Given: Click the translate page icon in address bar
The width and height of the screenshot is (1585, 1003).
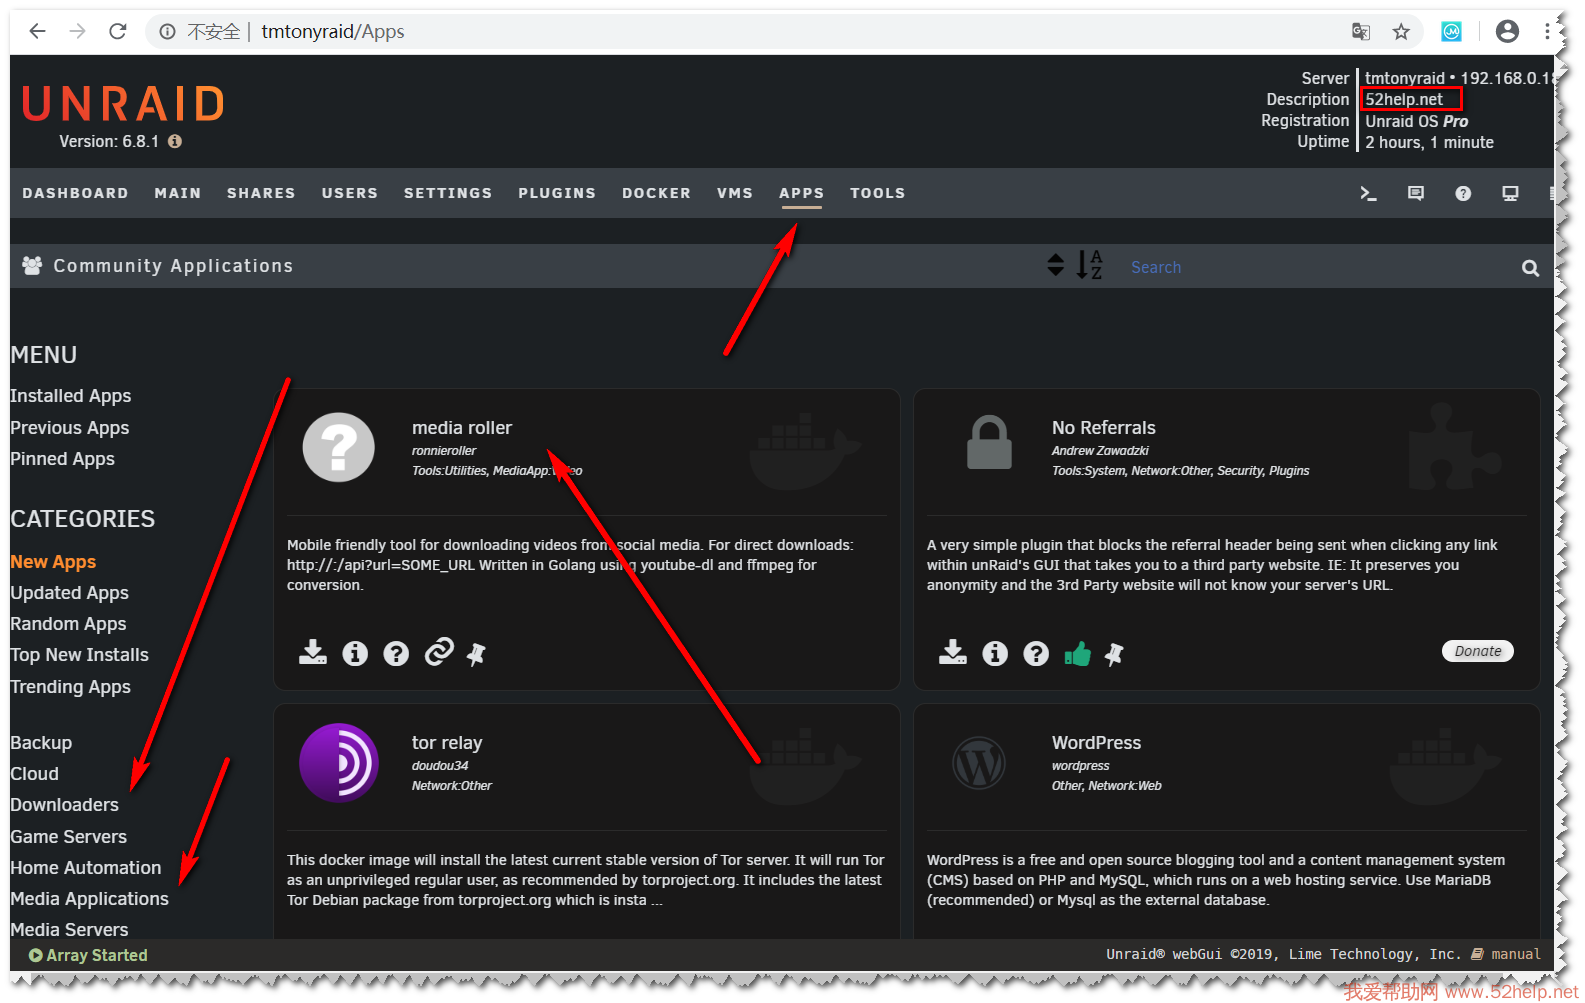Looking at the screenshot, I should [x=1361, y=32].
